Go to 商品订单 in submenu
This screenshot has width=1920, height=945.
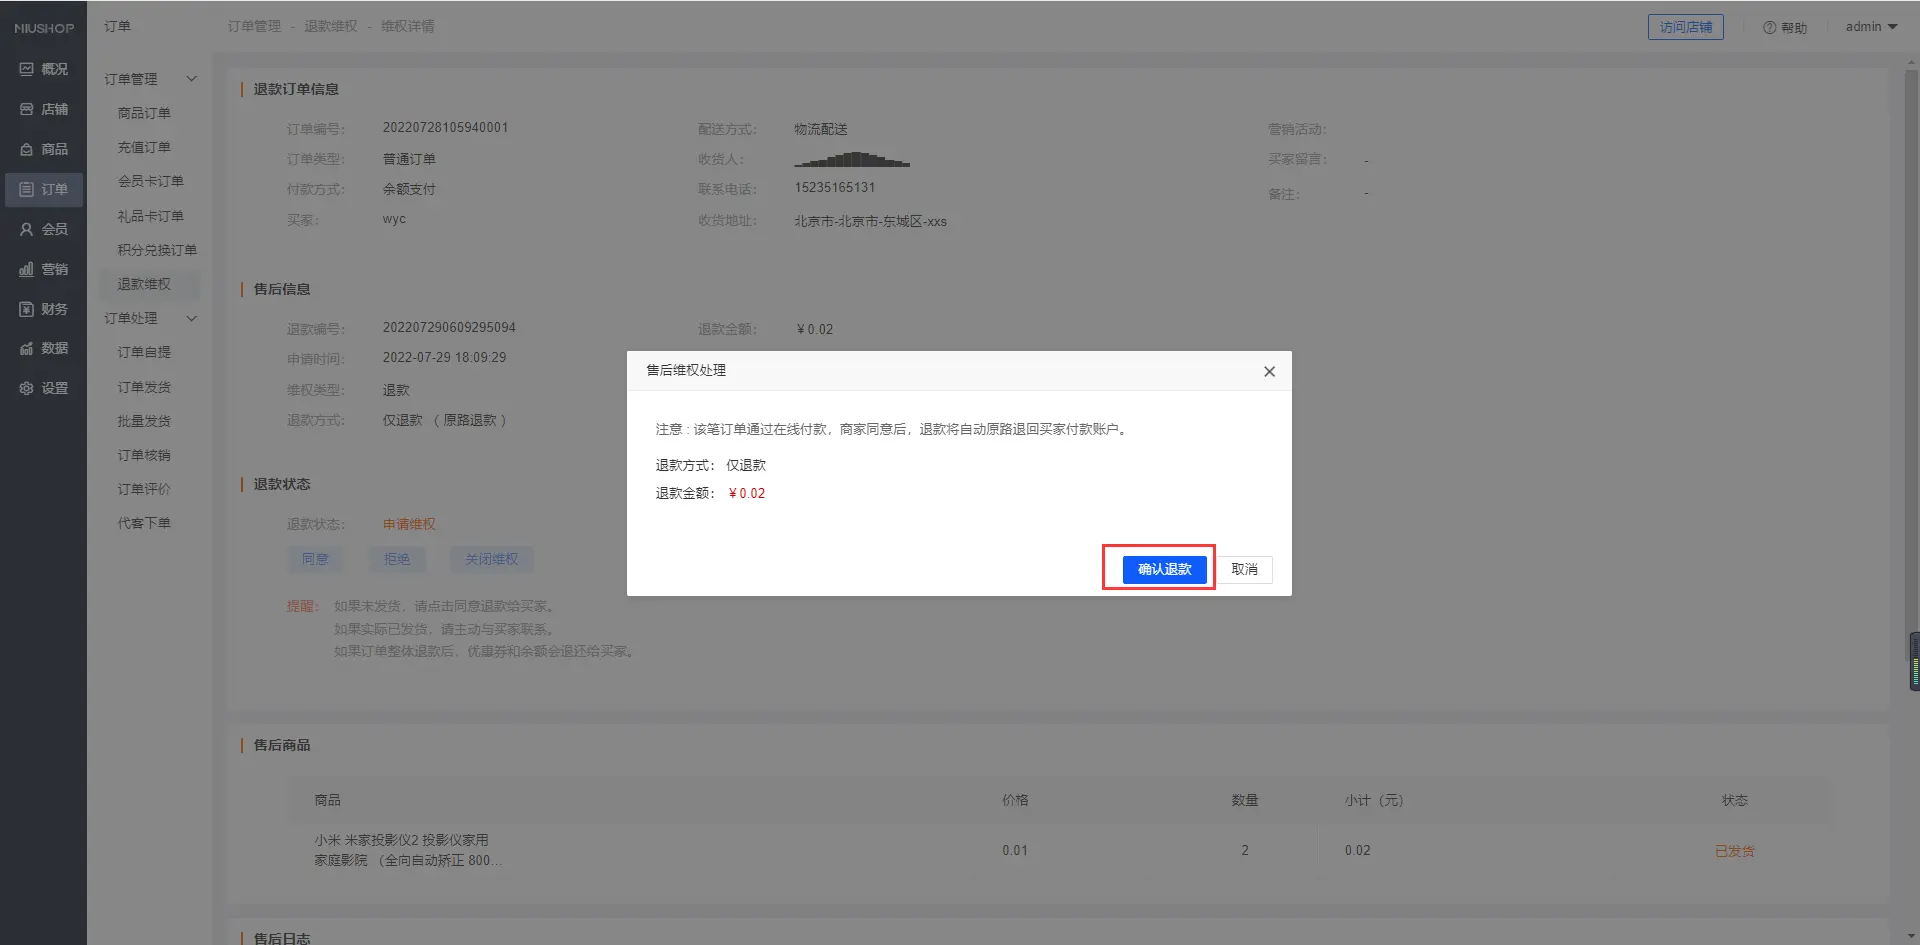(x=144, y=113)
